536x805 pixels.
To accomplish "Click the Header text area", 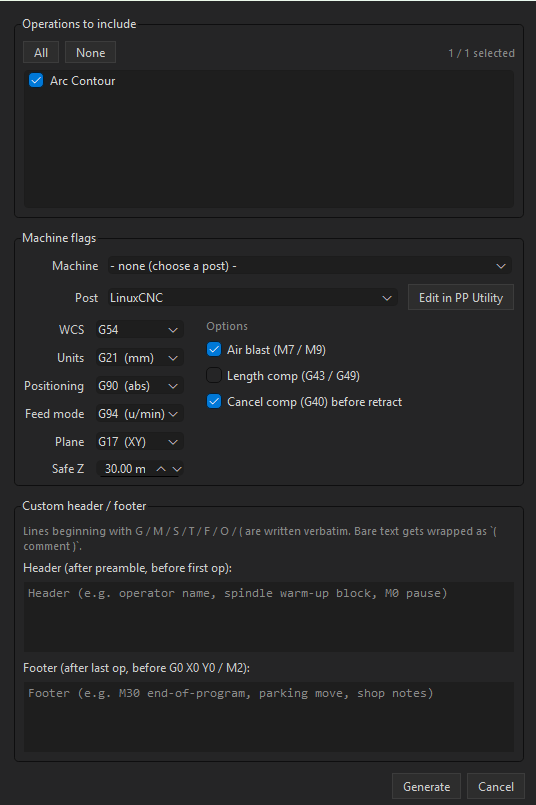I will pyautogui.click(x=269, y=617).
